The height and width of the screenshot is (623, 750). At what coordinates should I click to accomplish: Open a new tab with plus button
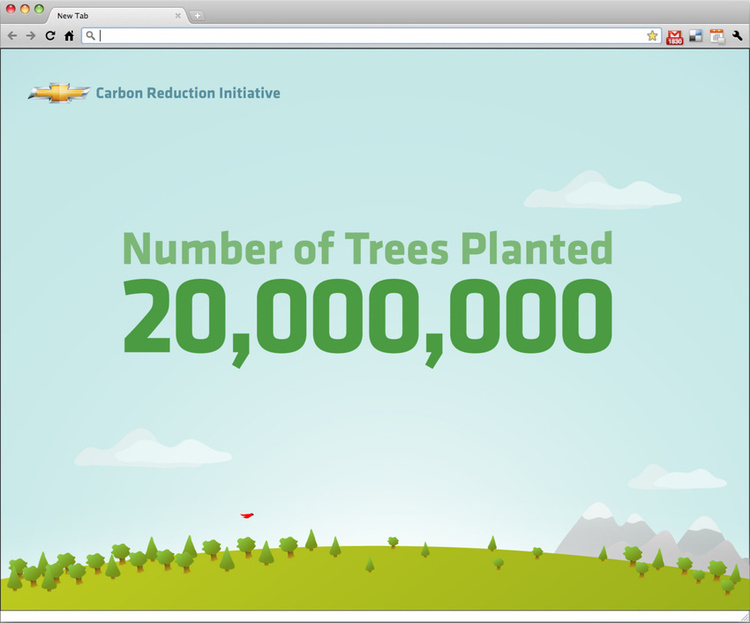click(x=198, y=15)
